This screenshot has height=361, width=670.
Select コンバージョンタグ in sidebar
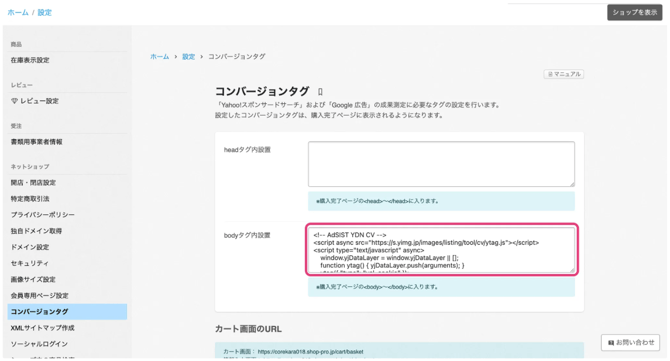point(67,311)
